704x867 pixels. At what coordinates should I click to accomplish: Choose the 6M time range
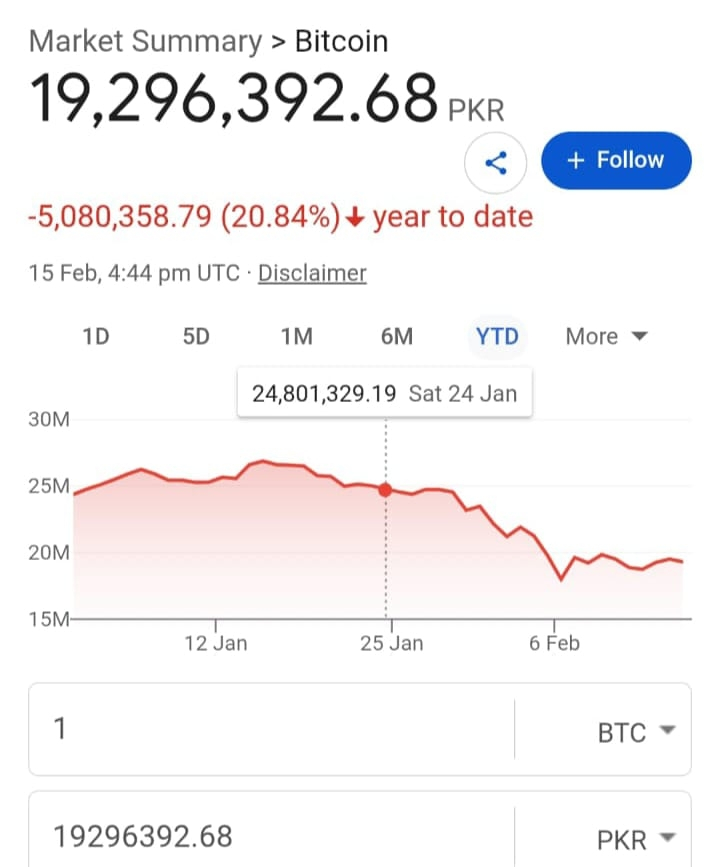coord(397,336)
